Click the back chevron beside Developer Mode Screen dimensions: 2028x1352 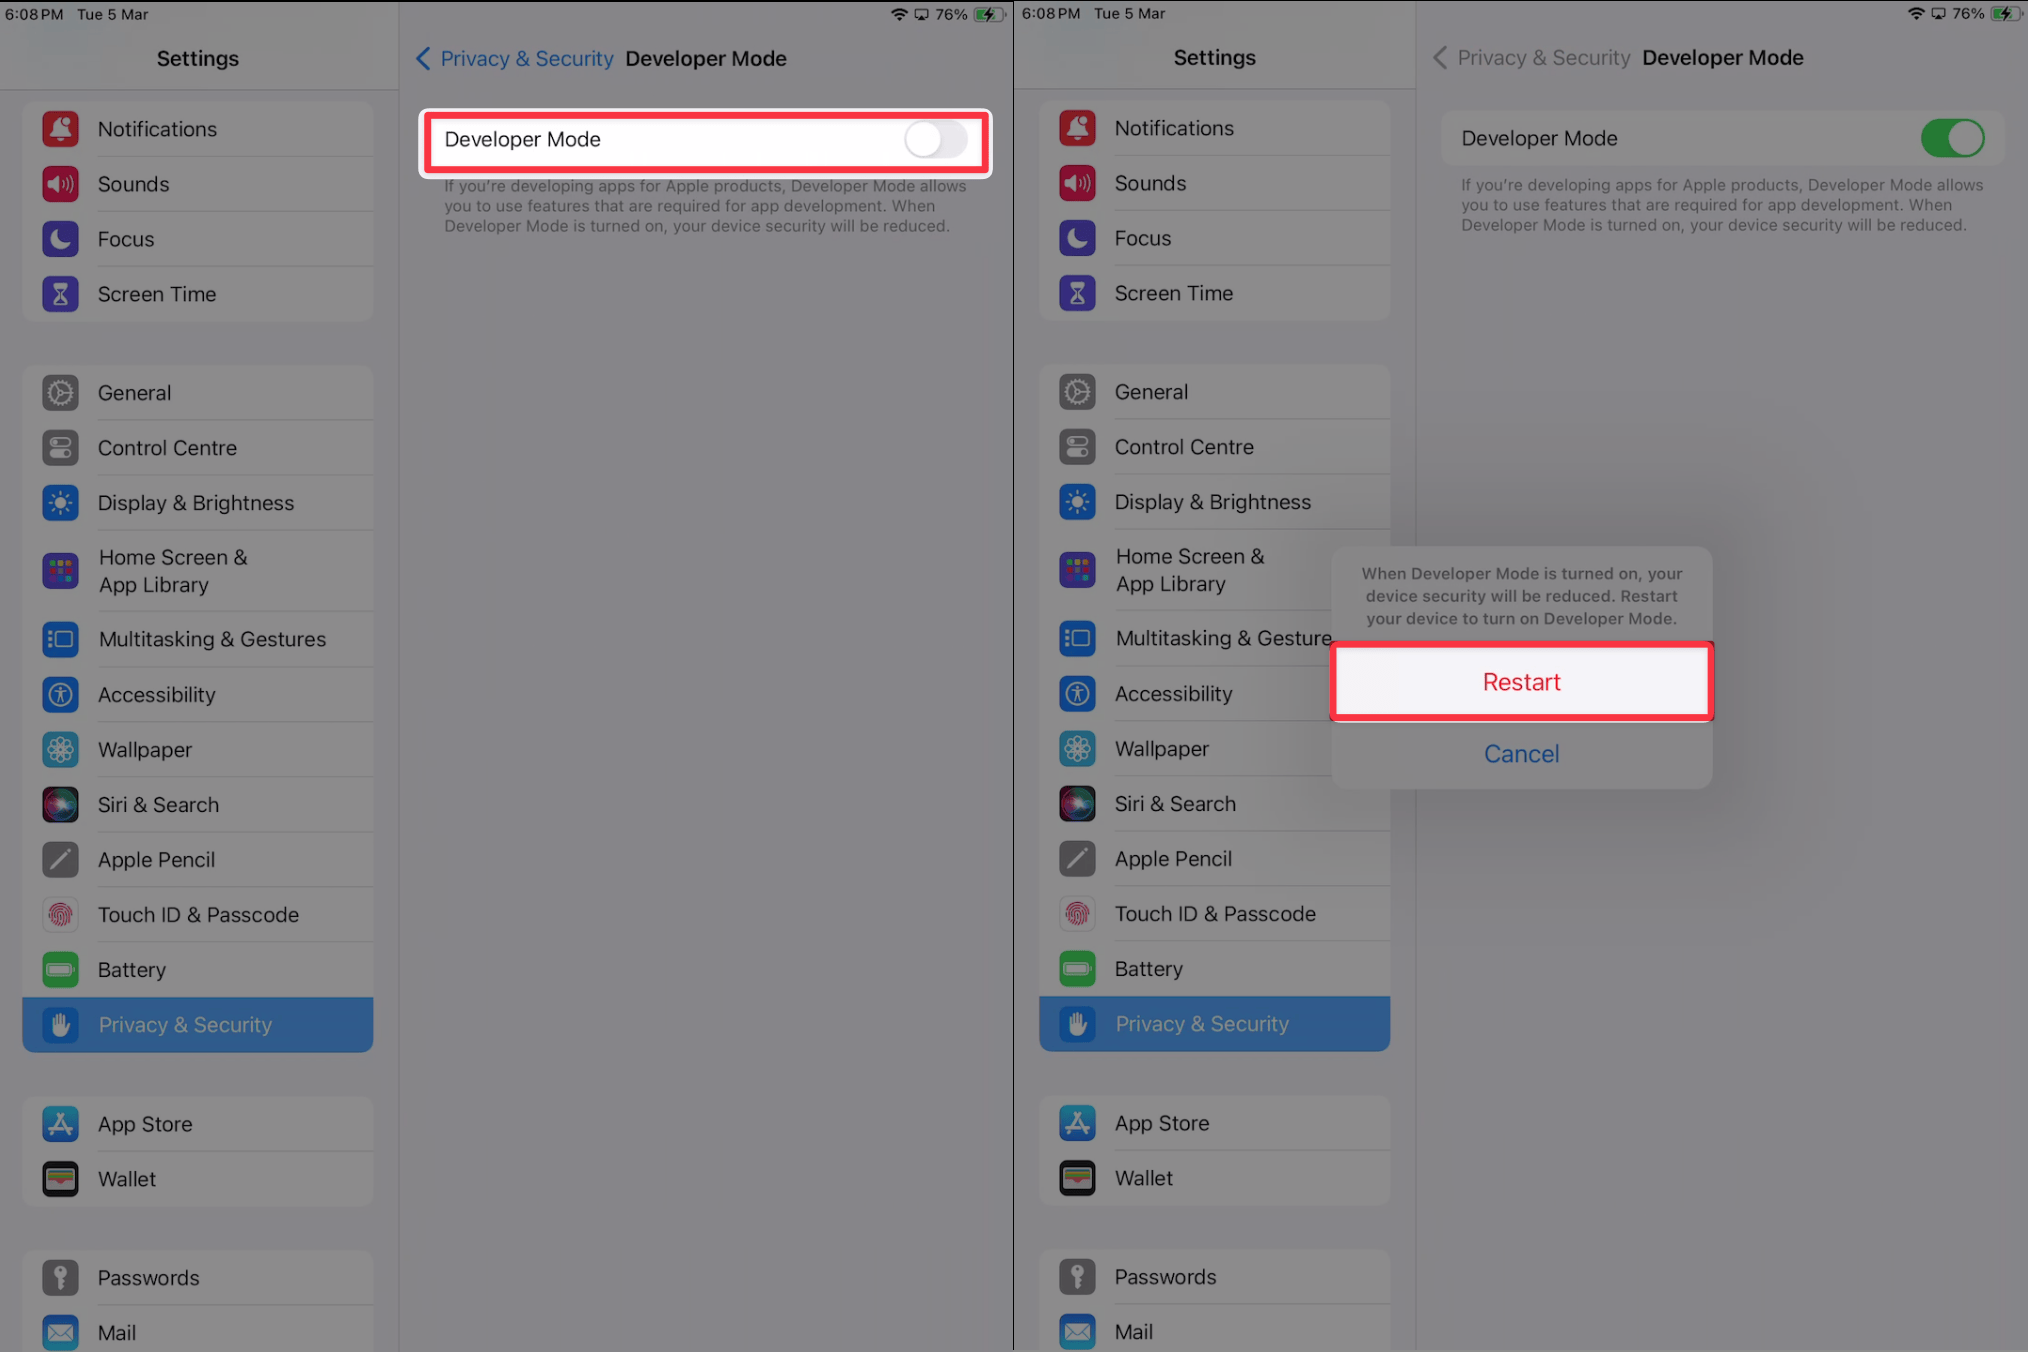[422, 58]
